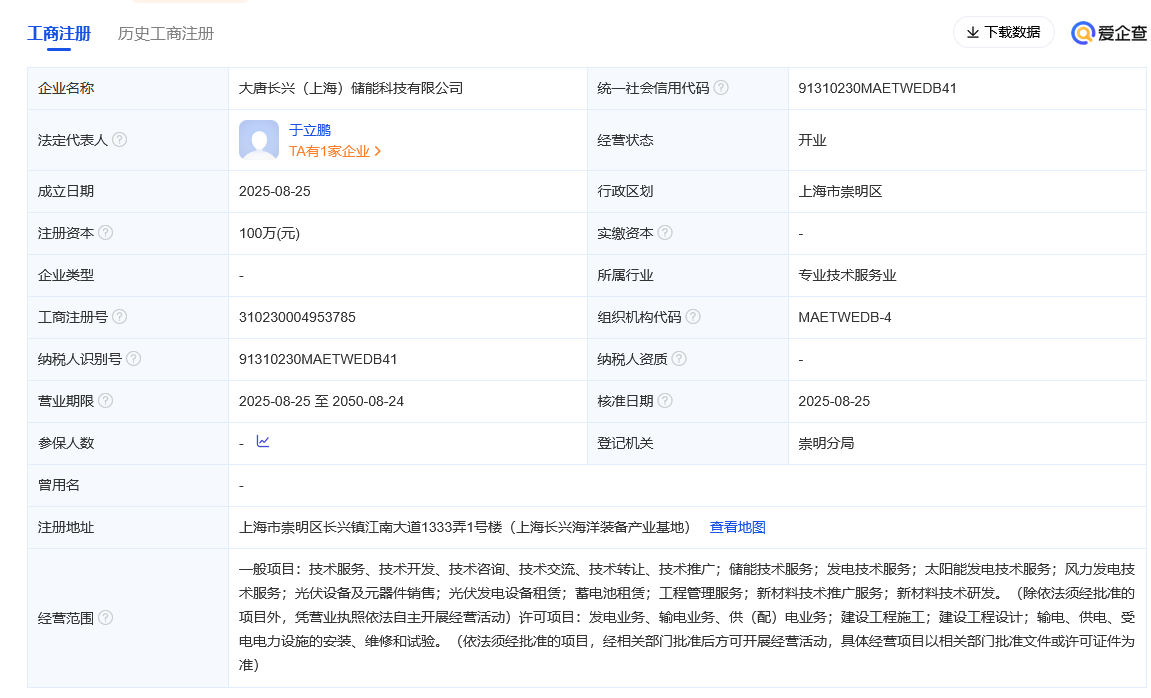Select the 成立日期 value 2025-08-25

[275, 191]
